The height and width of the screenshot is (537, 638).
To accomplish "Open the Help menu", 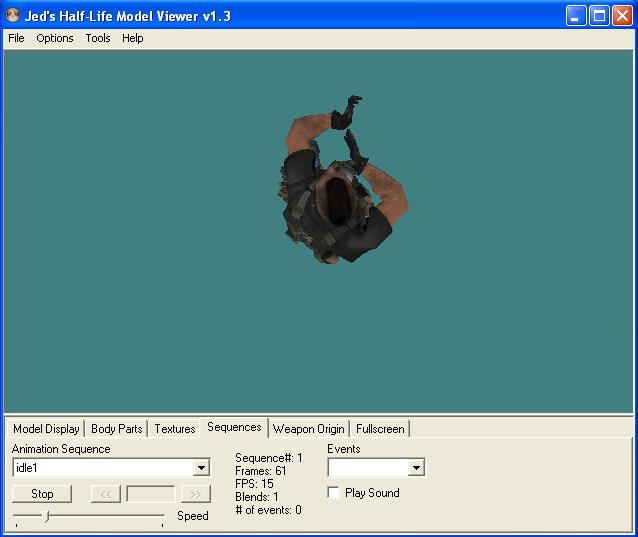I will coord(133,38).
